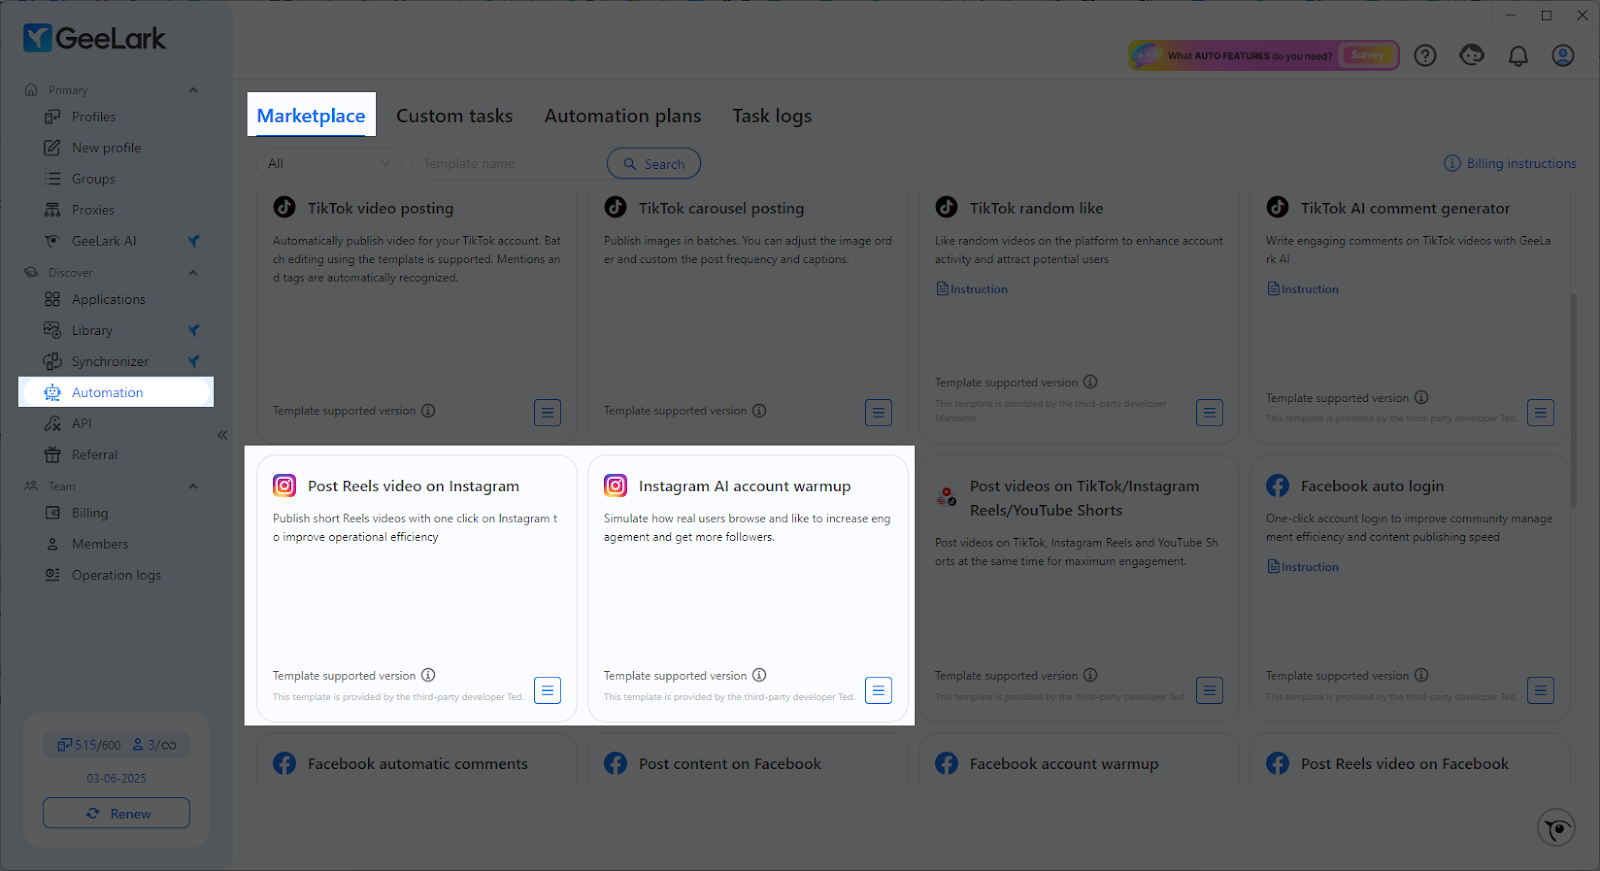Viewport: 1600px width, 871px height.
Task: Open the customer support headset icon
Action: click(1471, 55)
